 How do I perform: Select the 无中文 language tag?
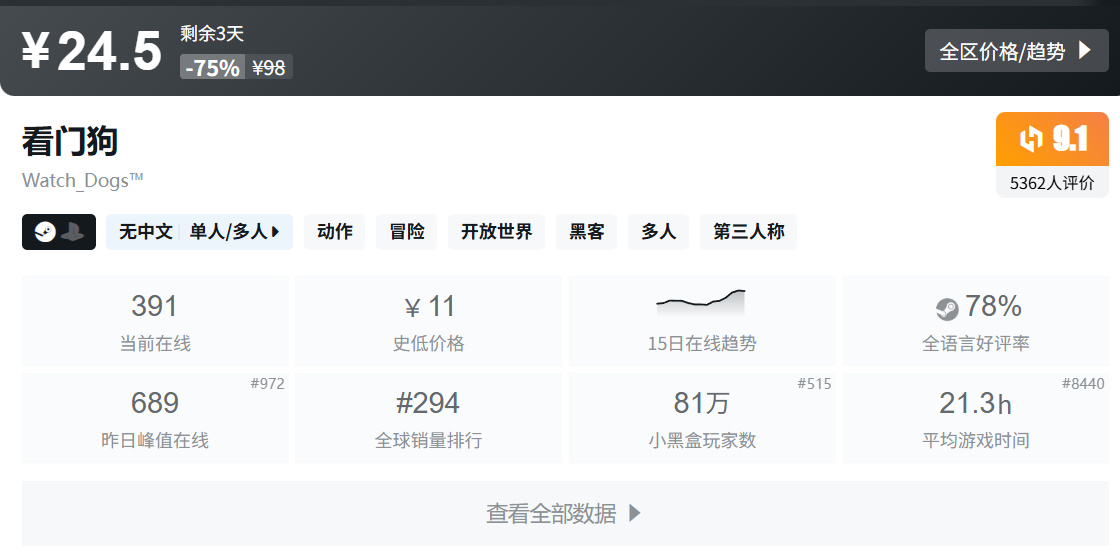[x=146, y=232]
